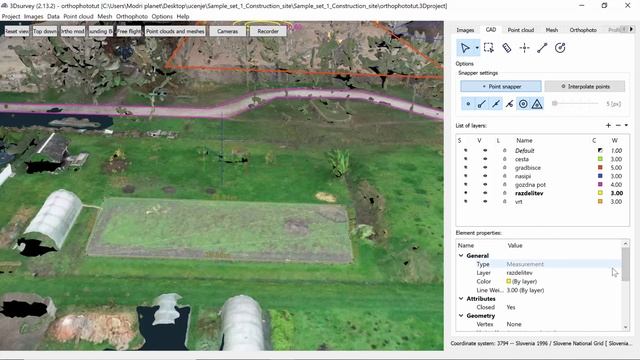This screenshot has height=360, width=640.
Task: Open the Data menu
Action: [x=53, y=16]
